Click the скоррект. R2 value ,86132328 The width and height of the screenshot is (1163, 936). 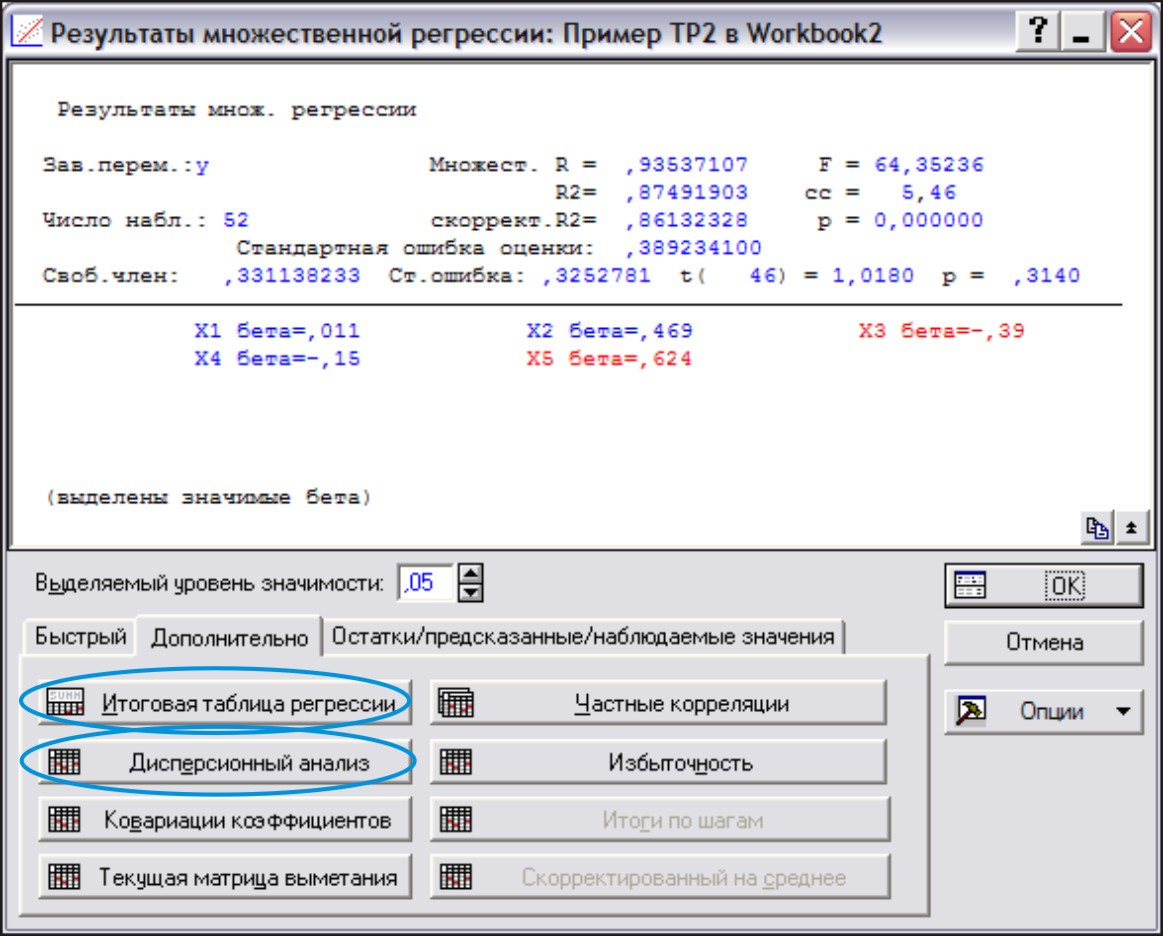coord(686,220)
